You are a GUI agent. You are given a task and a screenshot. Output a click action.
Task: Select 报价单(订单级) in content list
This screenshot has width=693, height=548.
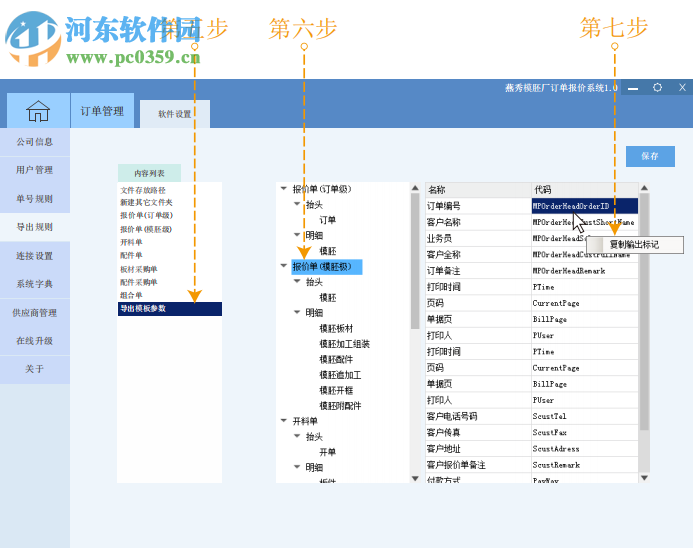[146, 215]
